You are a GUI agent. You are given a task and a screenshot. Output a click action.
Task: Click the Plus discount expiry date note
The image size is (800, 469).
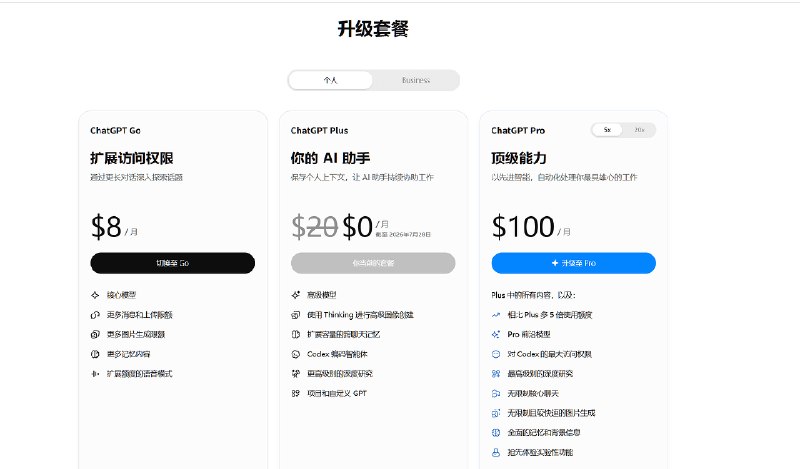403,235
